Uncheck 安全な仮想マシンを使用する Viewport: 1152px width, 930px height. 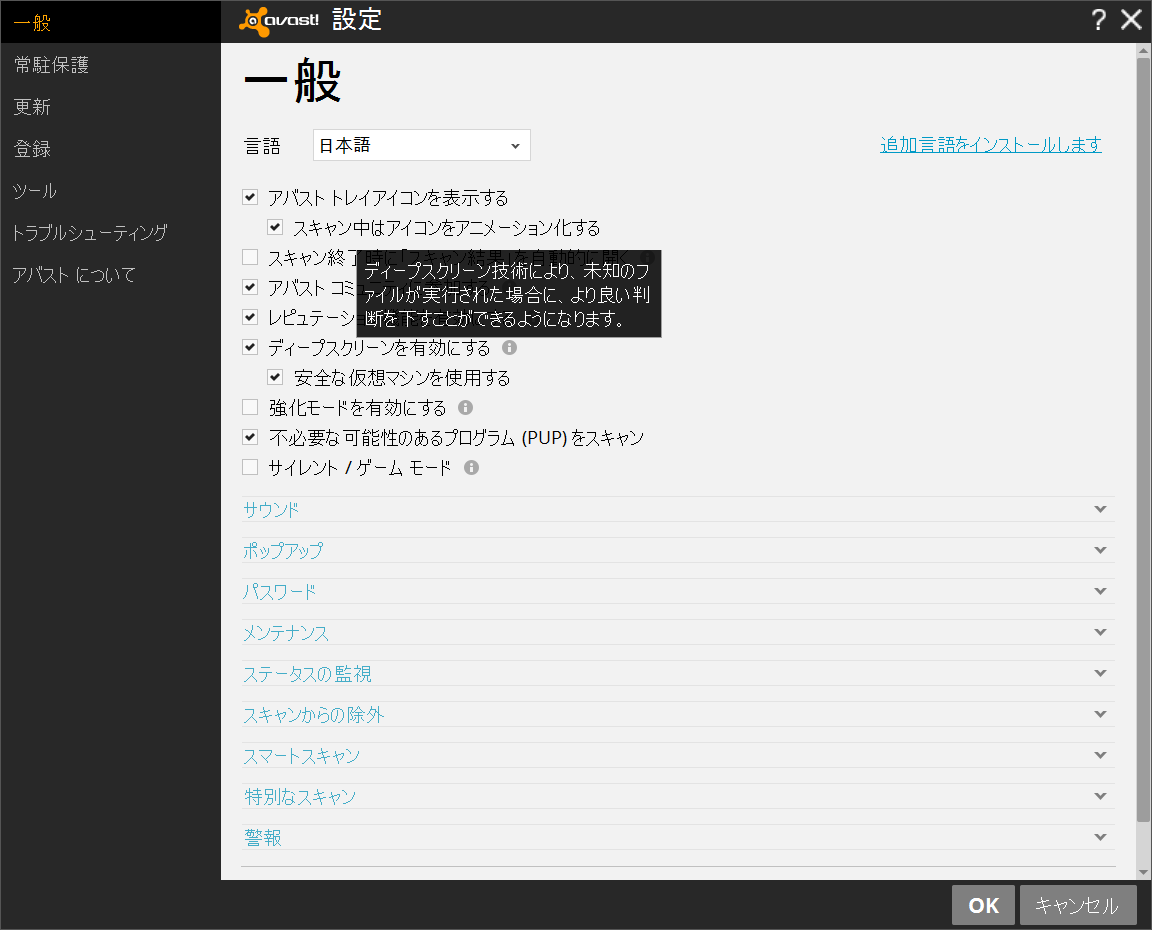275,377
